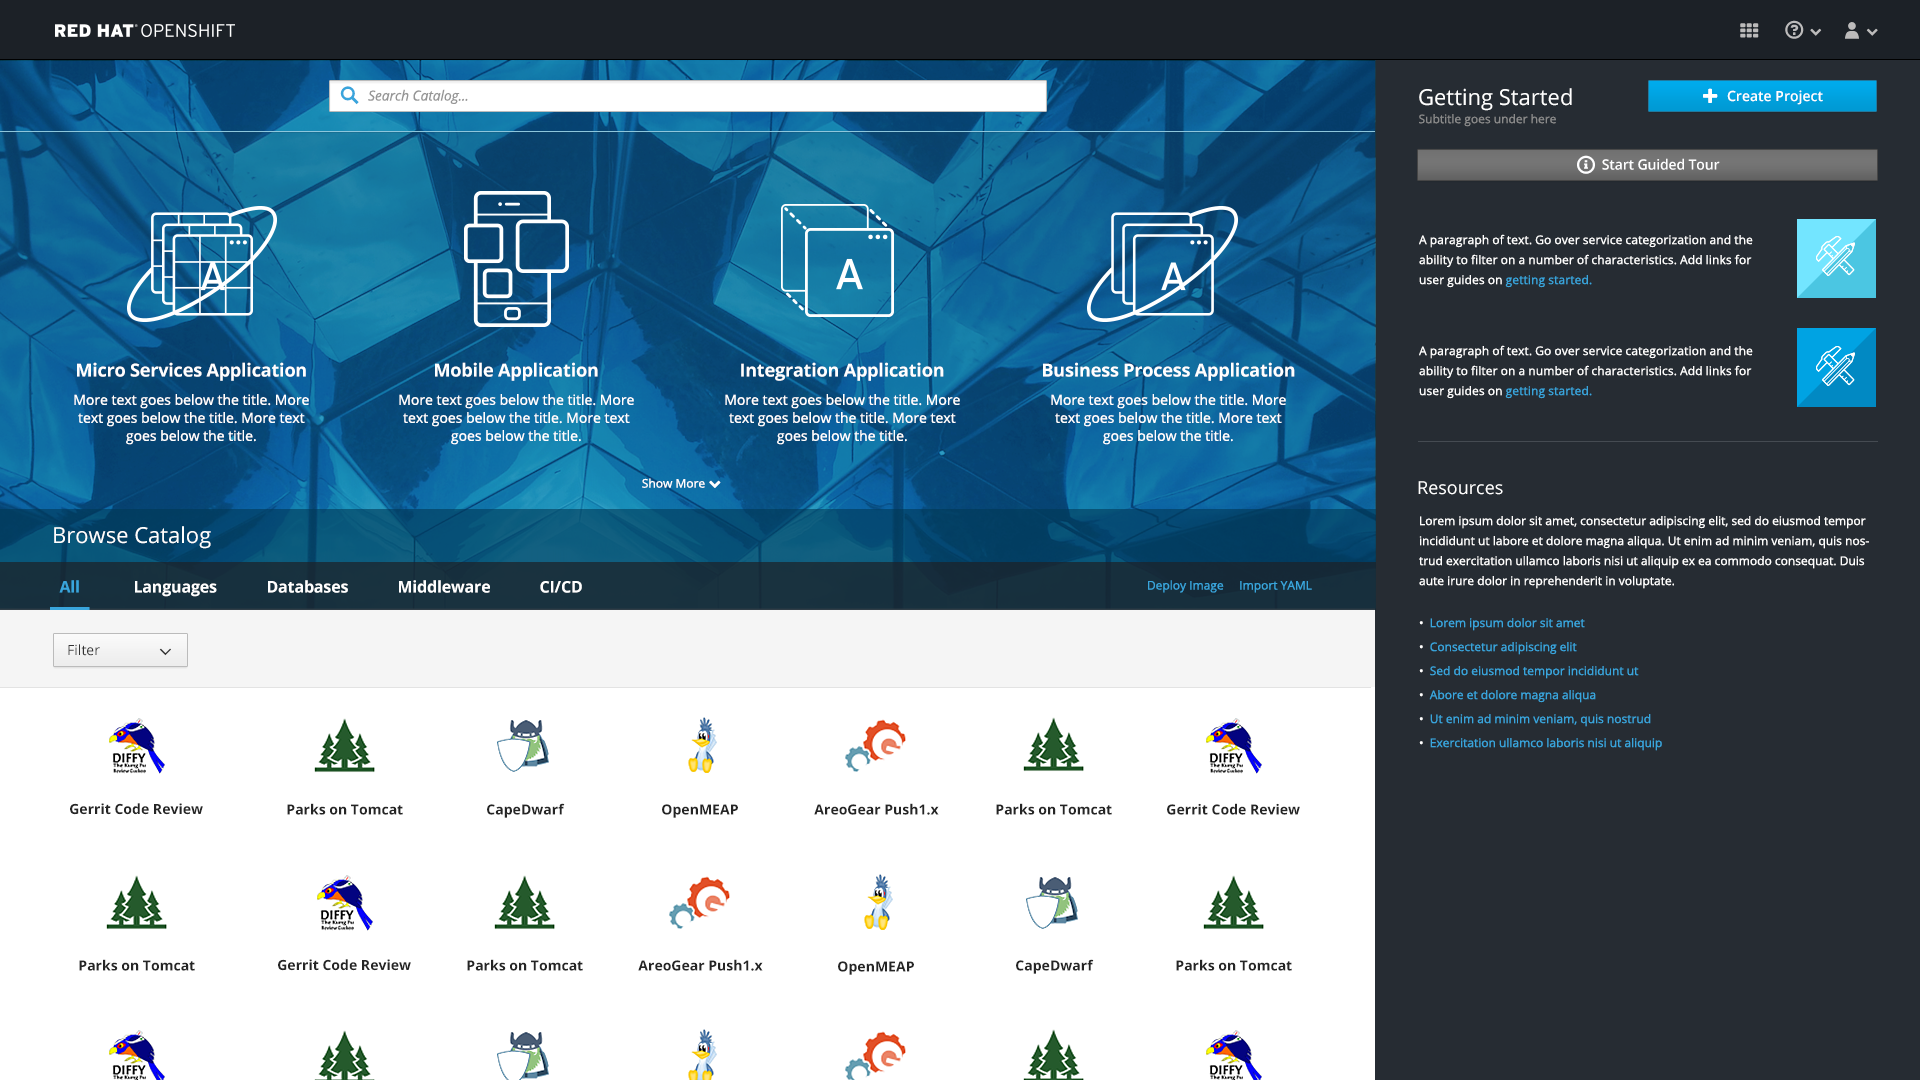1920x1080 pixels.
Task: Open the Filter dropdown
Action: (120, 650)
